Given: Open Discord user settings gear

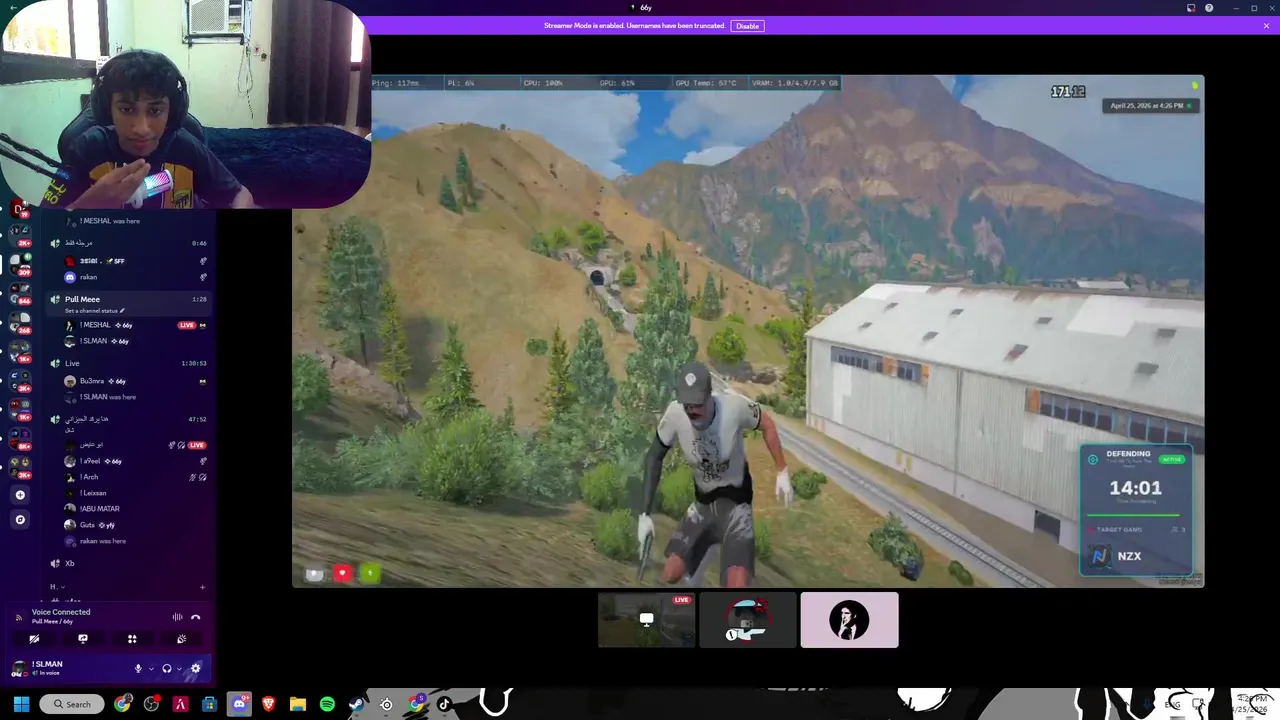Looking at the screenshot, I should click(x=195, y=668).
